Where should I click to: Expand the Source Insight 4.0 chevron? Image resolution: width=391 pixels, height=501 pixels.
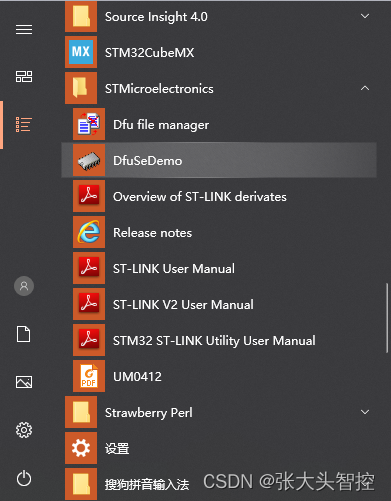point(365,16)
